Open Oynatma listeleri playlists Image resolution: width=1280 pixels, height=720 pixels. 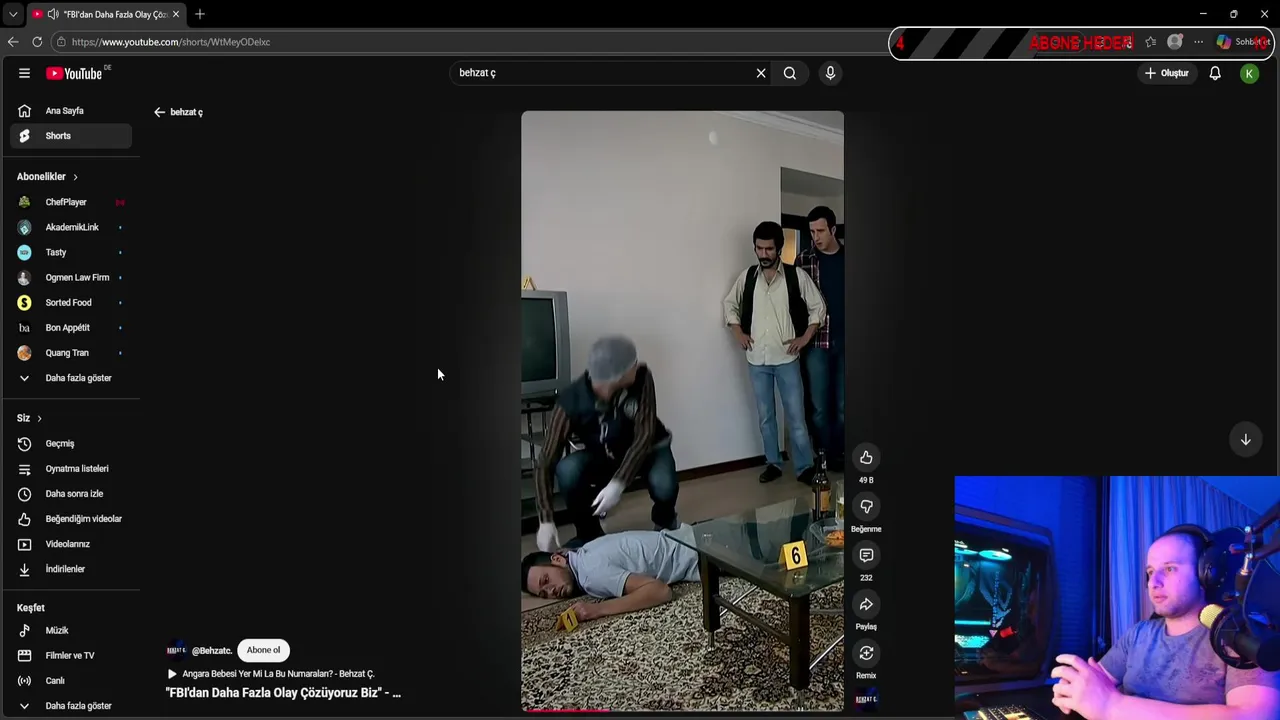[x=70, y=469]
